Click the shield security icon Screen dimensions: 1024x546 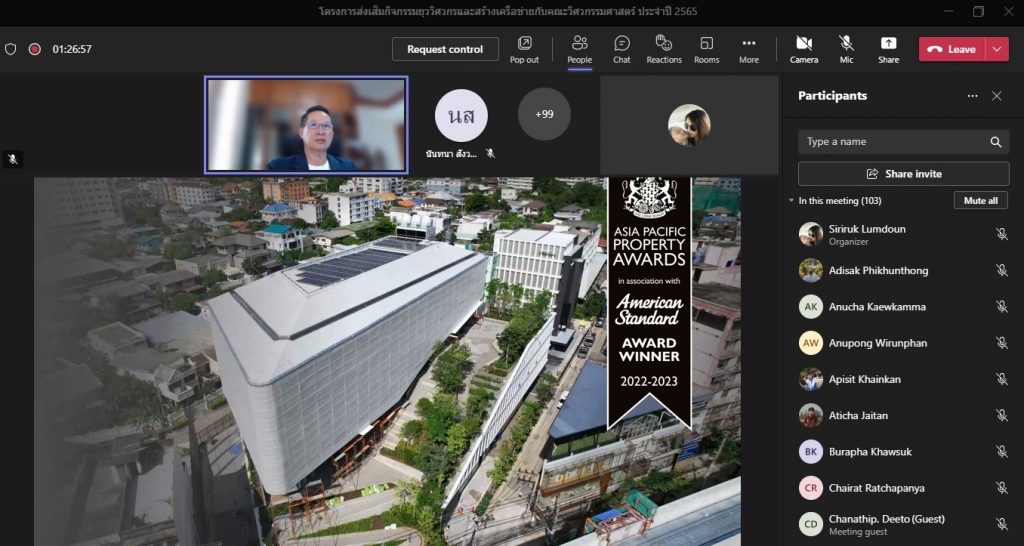(11, 49)
